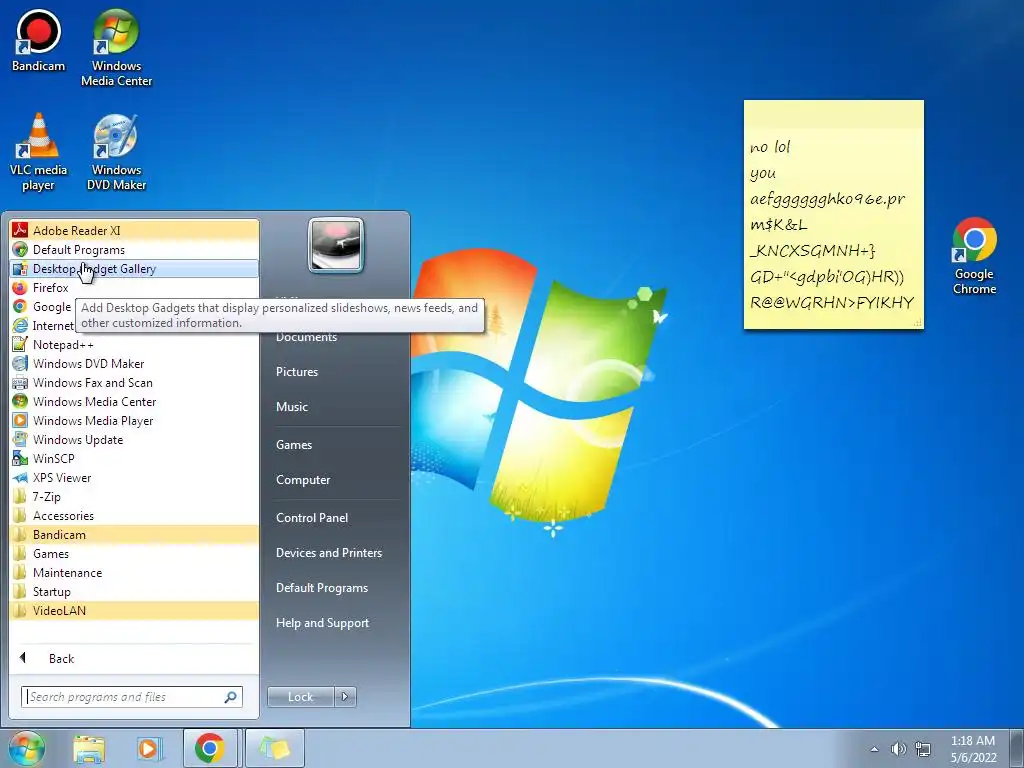Expand the Accessories folder
The width and height of the screenshot is (1024, 768).
point(134,515)
